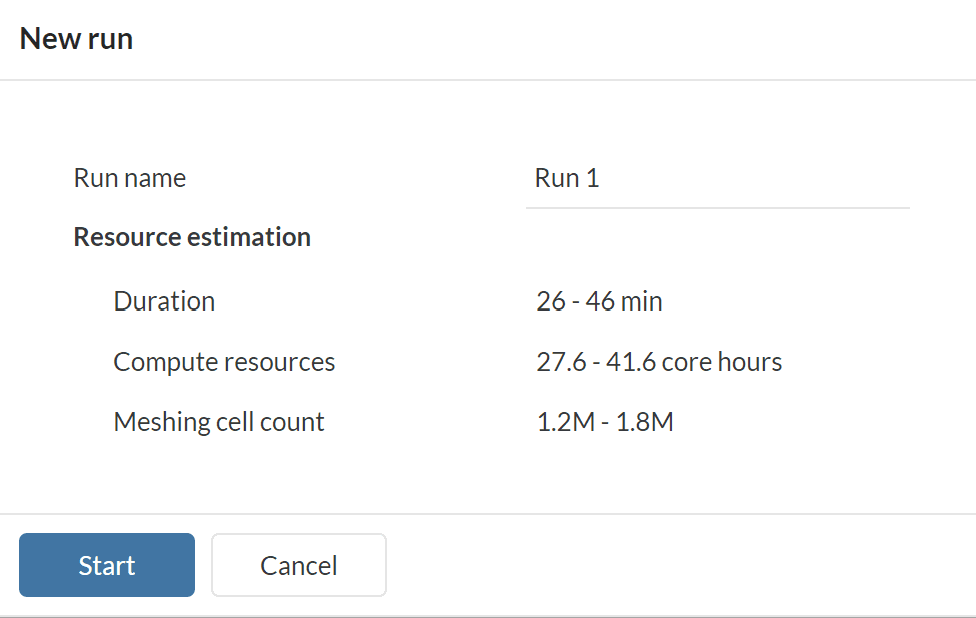
Task: Click the 'New run' dialog title
Action: [76, 39]
